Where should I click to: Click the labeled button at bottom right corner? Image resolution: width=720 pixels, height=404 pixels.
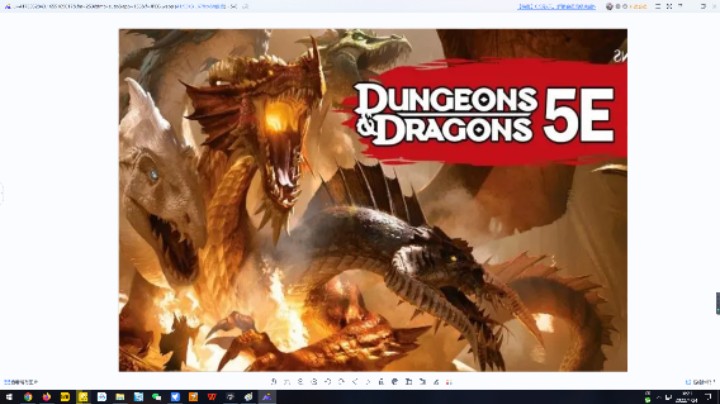(700, 382)
